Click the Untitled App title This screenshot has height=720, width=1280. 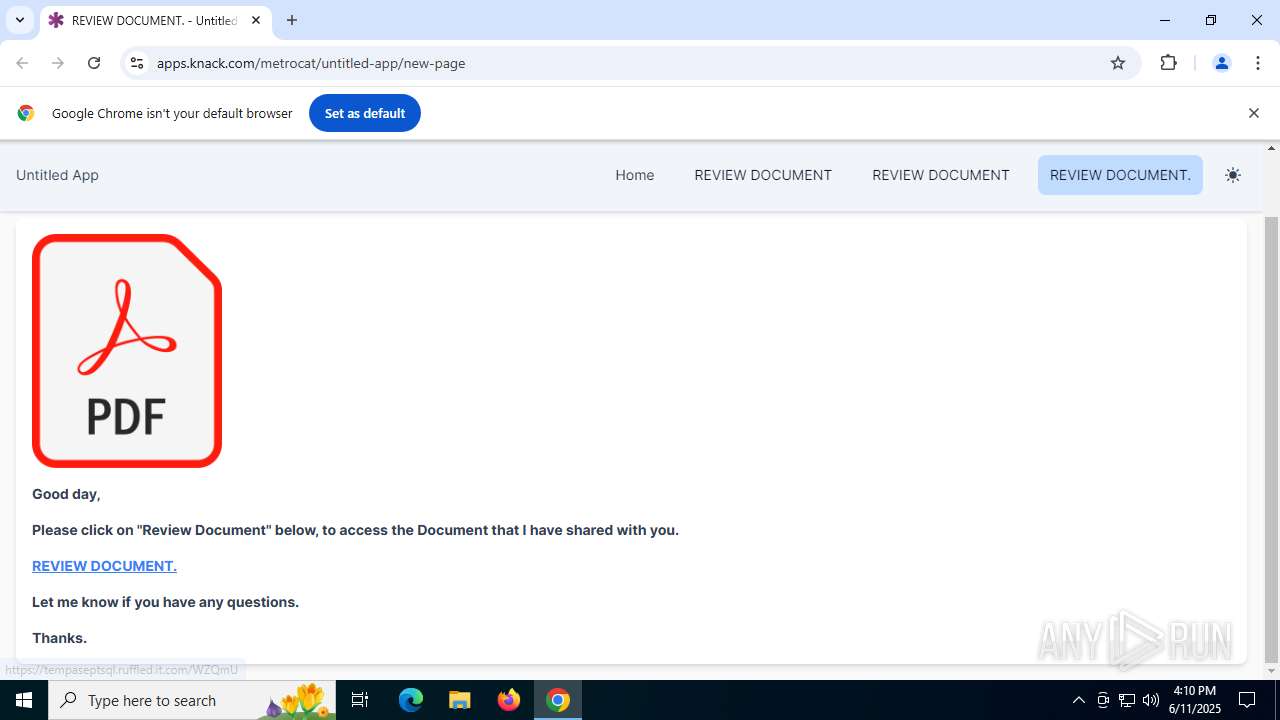(x=57, y=175)
